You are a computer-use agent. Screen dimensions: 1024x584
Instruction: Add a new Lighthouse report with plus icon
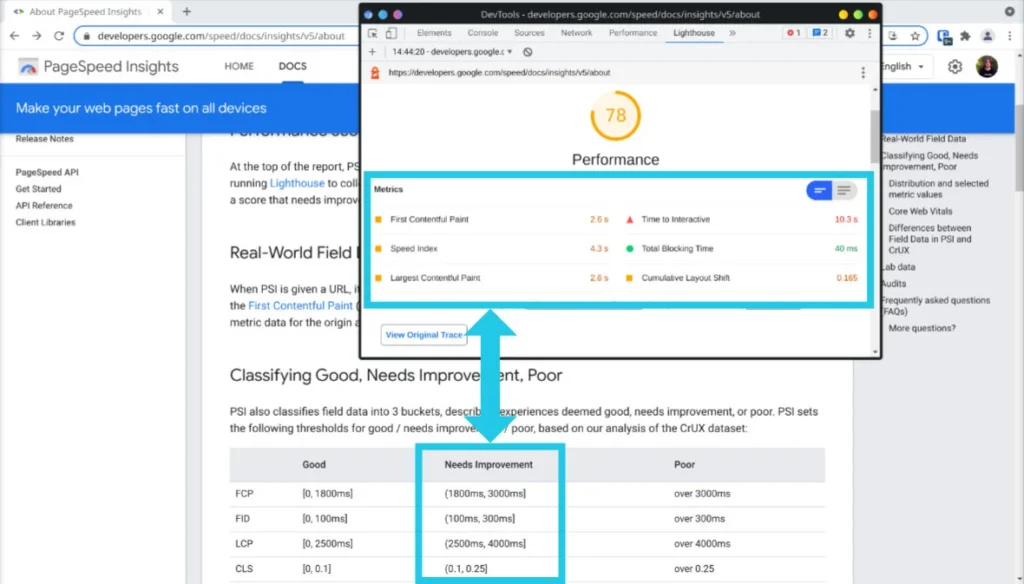pyautogui.click(x=372, y=52)
